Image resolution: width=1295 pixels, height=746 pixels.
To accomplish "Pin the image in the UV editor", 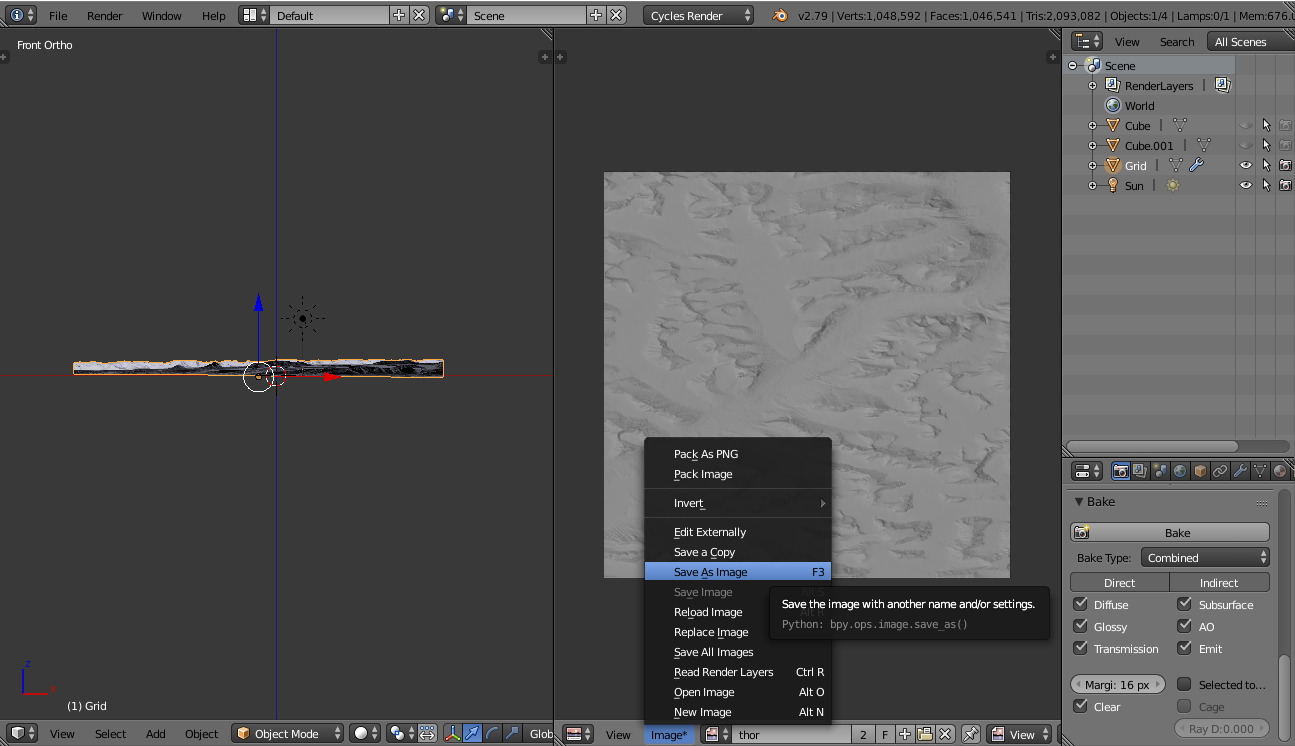I will point(970,734).
